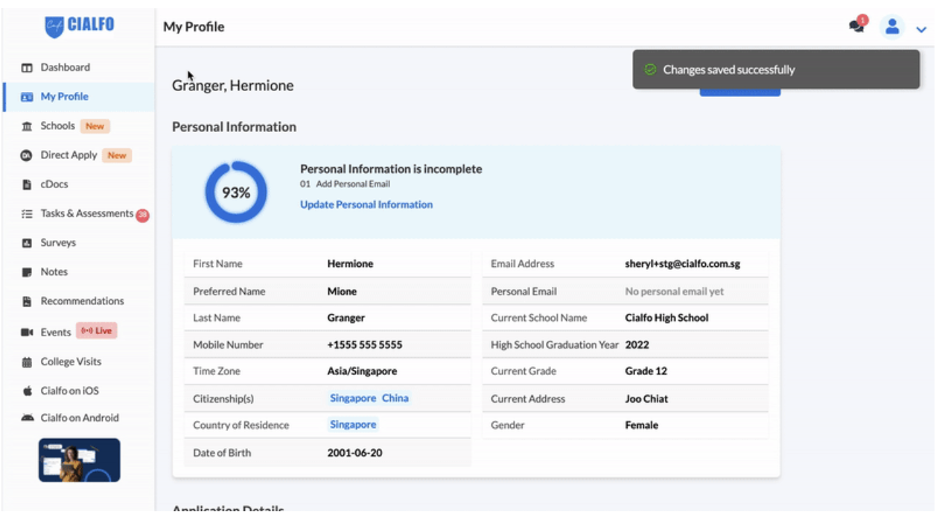Click the China citizenship tag
The width and height of the screenshot is (936, 512).
pyautogui.click(x=395, y=398)
